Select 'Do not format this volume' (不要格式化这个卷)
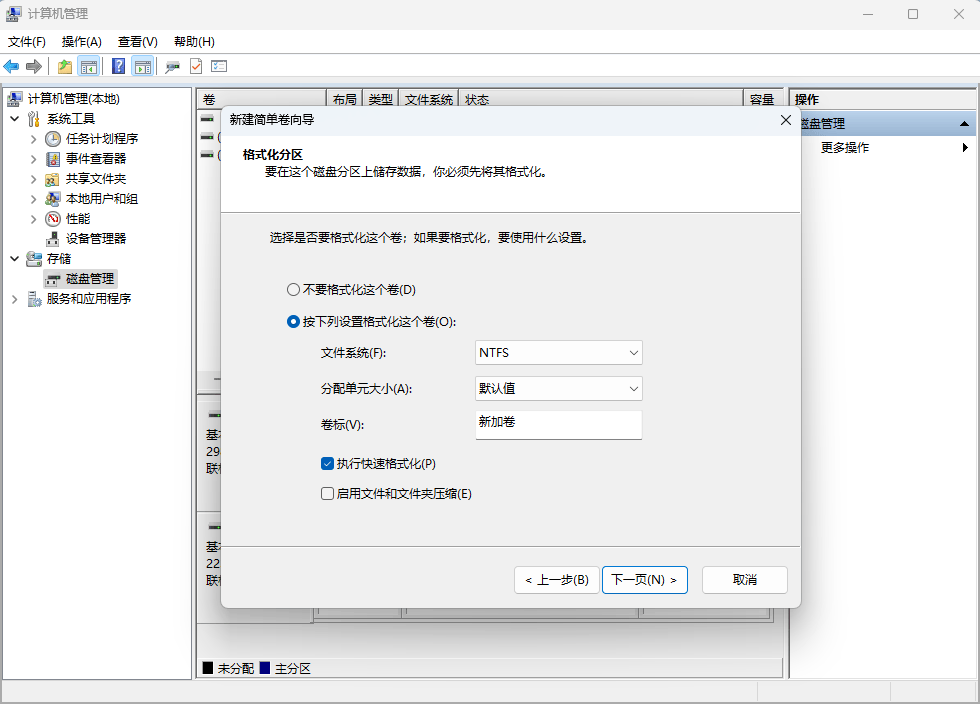 293,290
